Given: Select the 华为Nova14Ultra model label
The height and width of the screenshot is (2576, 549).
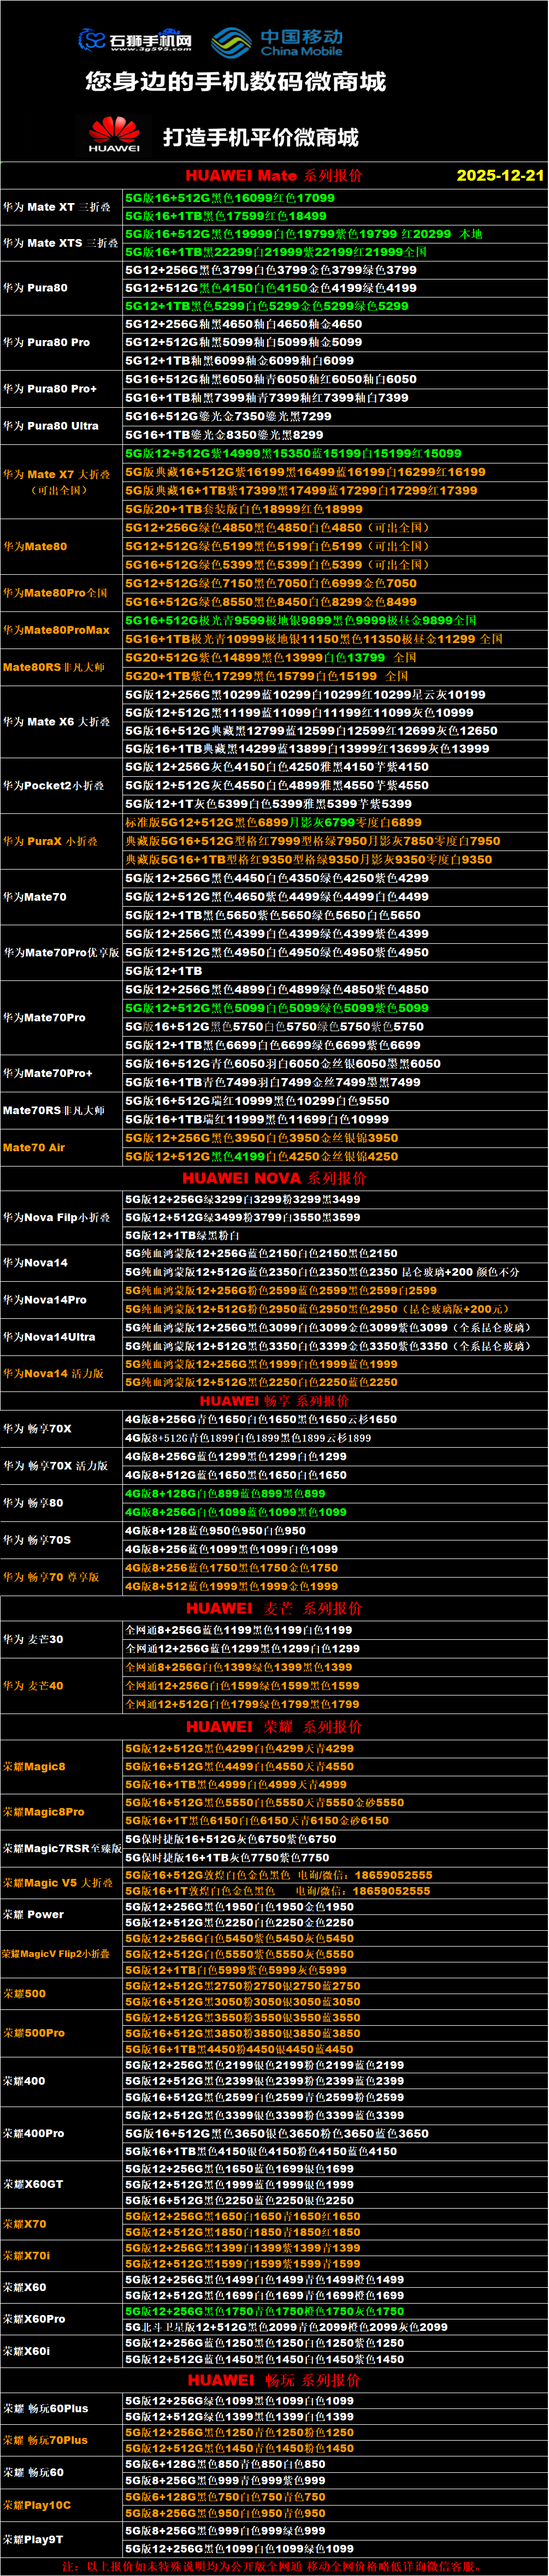Looking at the screenshot, I should click(49, 1337).
